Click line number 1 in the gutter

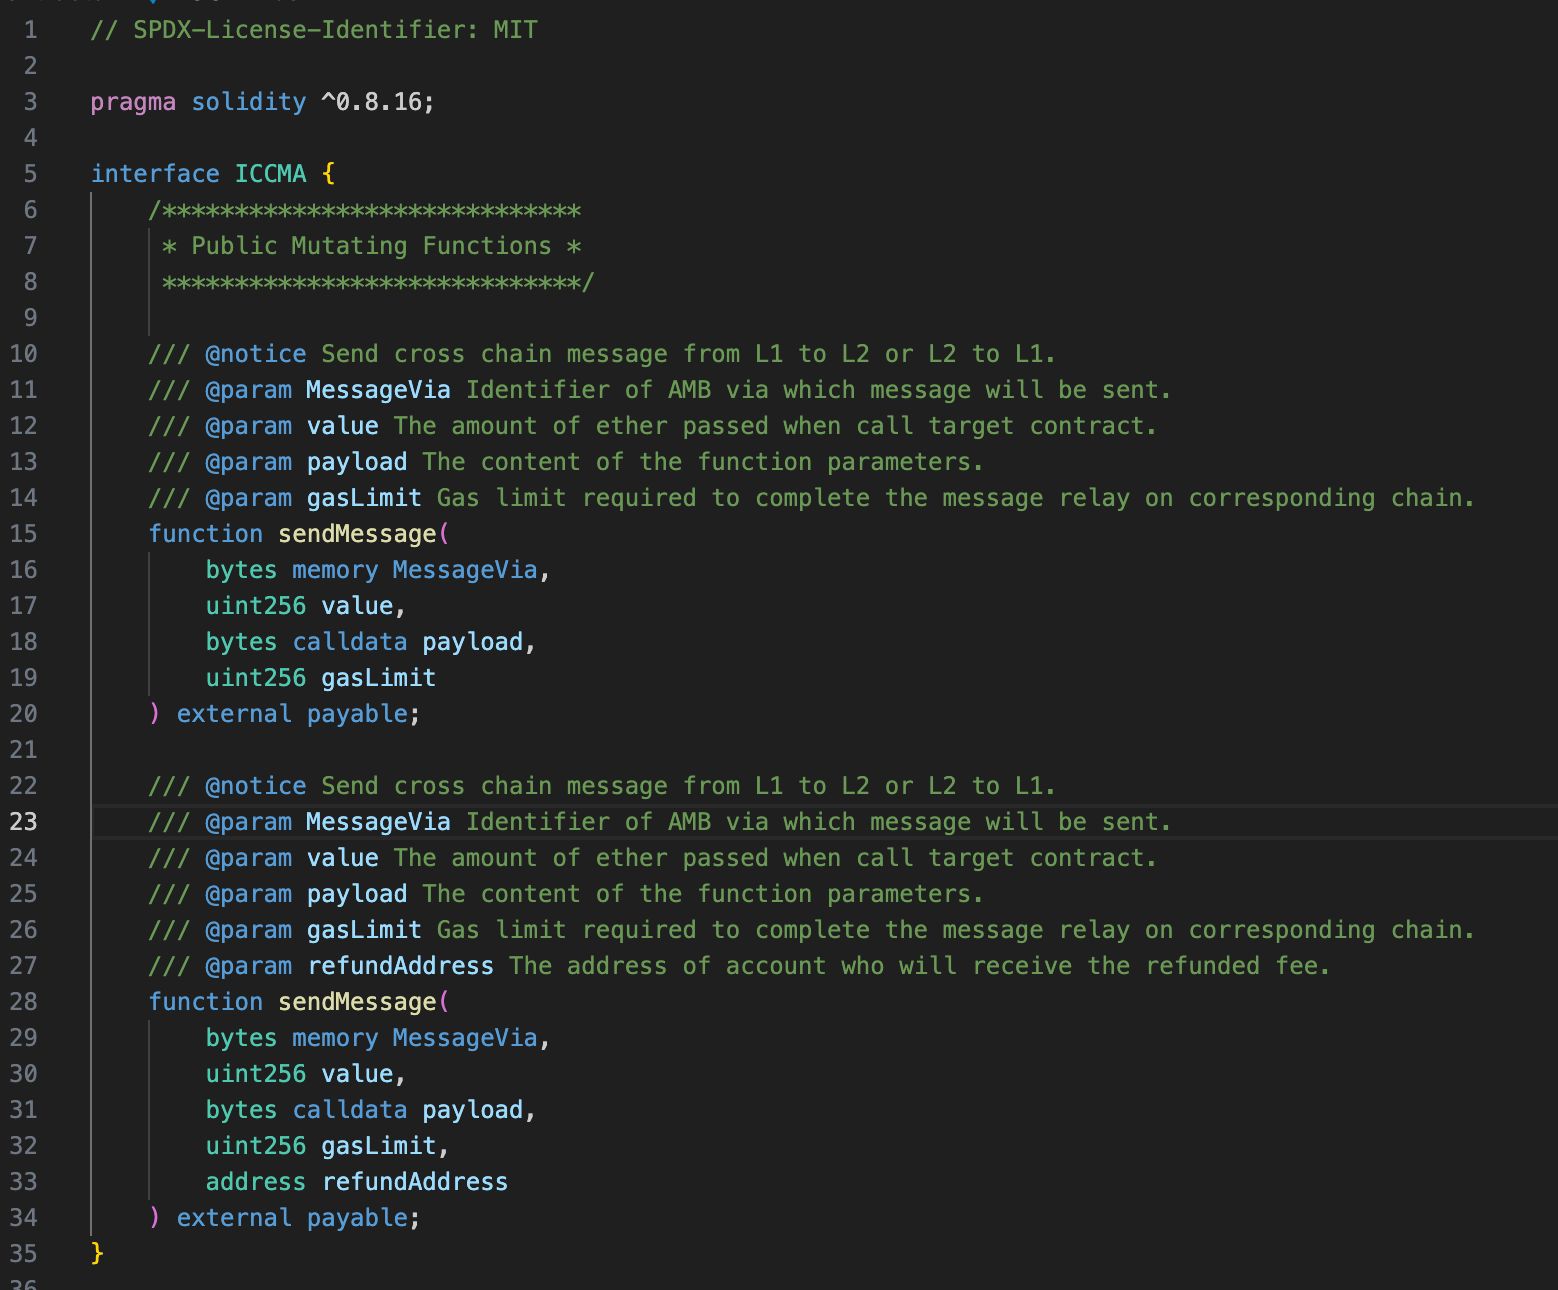coord(31,30)
